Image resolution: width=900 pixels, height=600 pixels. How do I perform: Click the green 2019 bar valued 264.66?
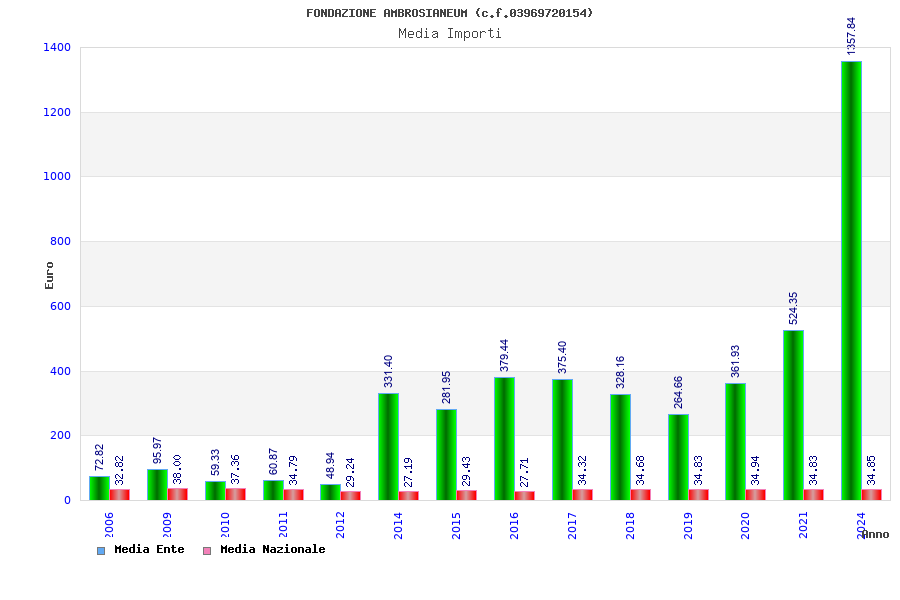pyautogui.click(x=678, y=457)
